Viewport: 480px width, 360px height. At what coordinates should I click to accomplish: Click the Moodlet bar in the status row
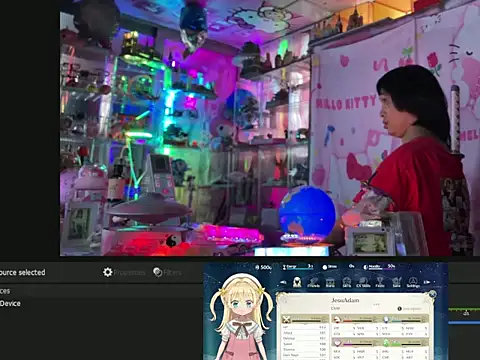pos(379,267)
